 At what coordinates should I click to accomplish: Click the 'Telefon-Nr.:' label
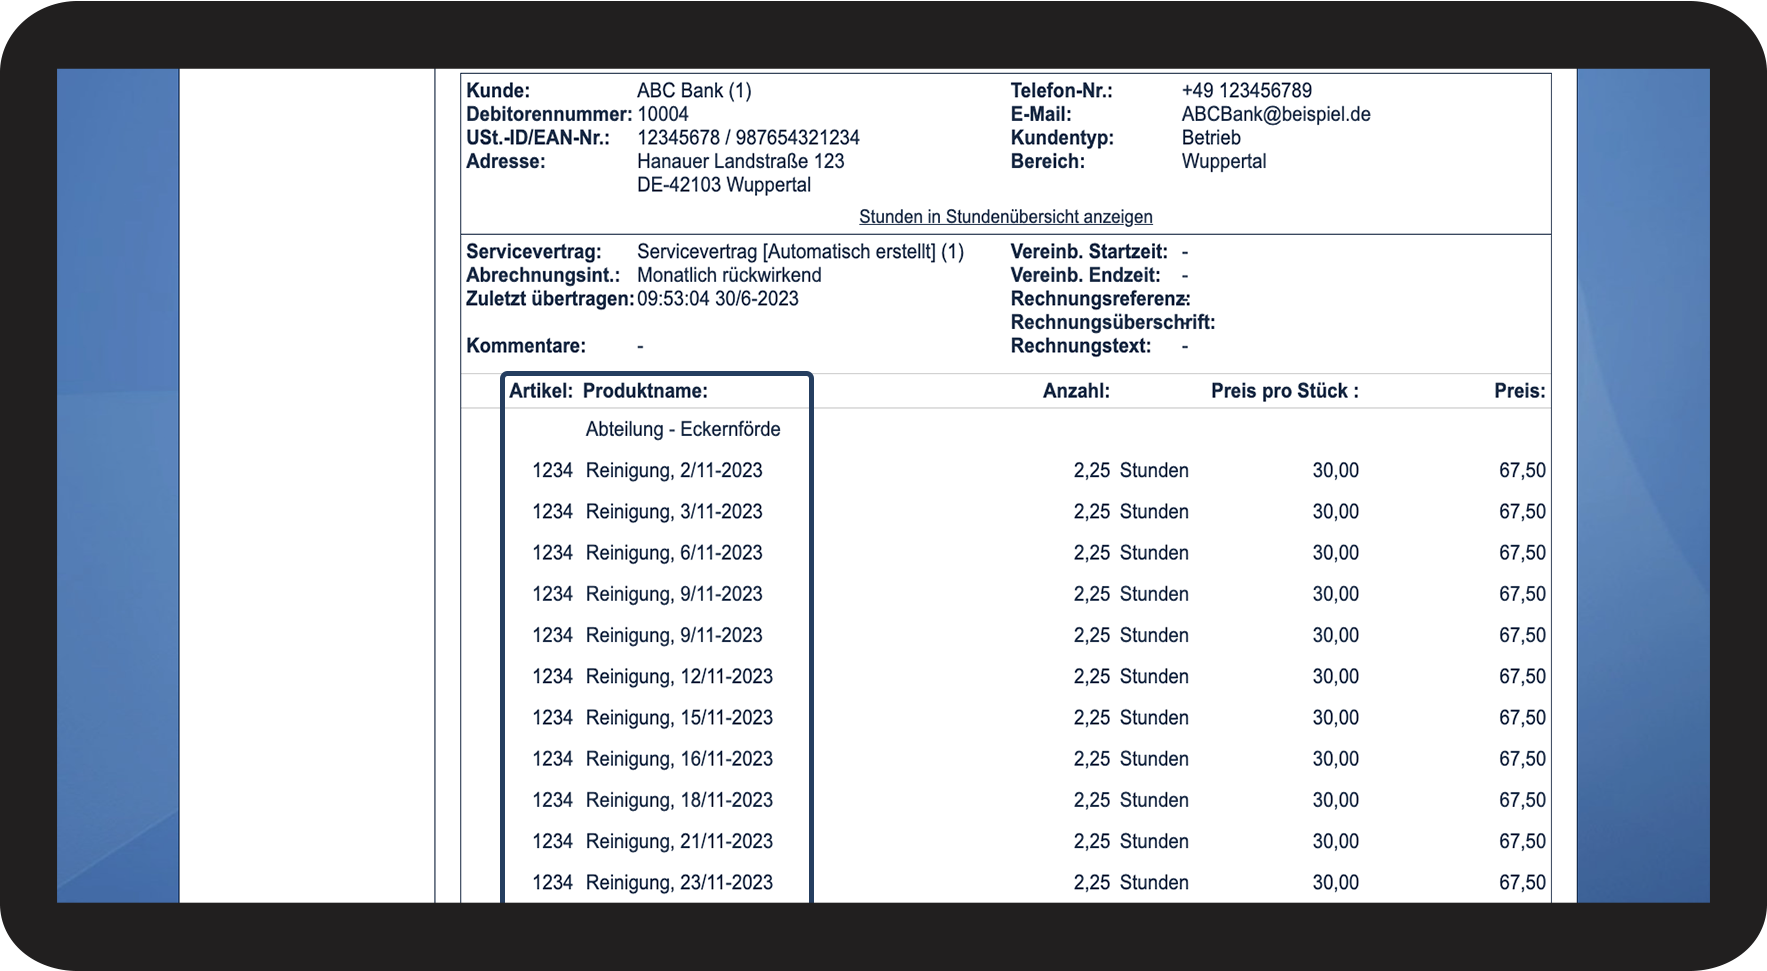1061,91
